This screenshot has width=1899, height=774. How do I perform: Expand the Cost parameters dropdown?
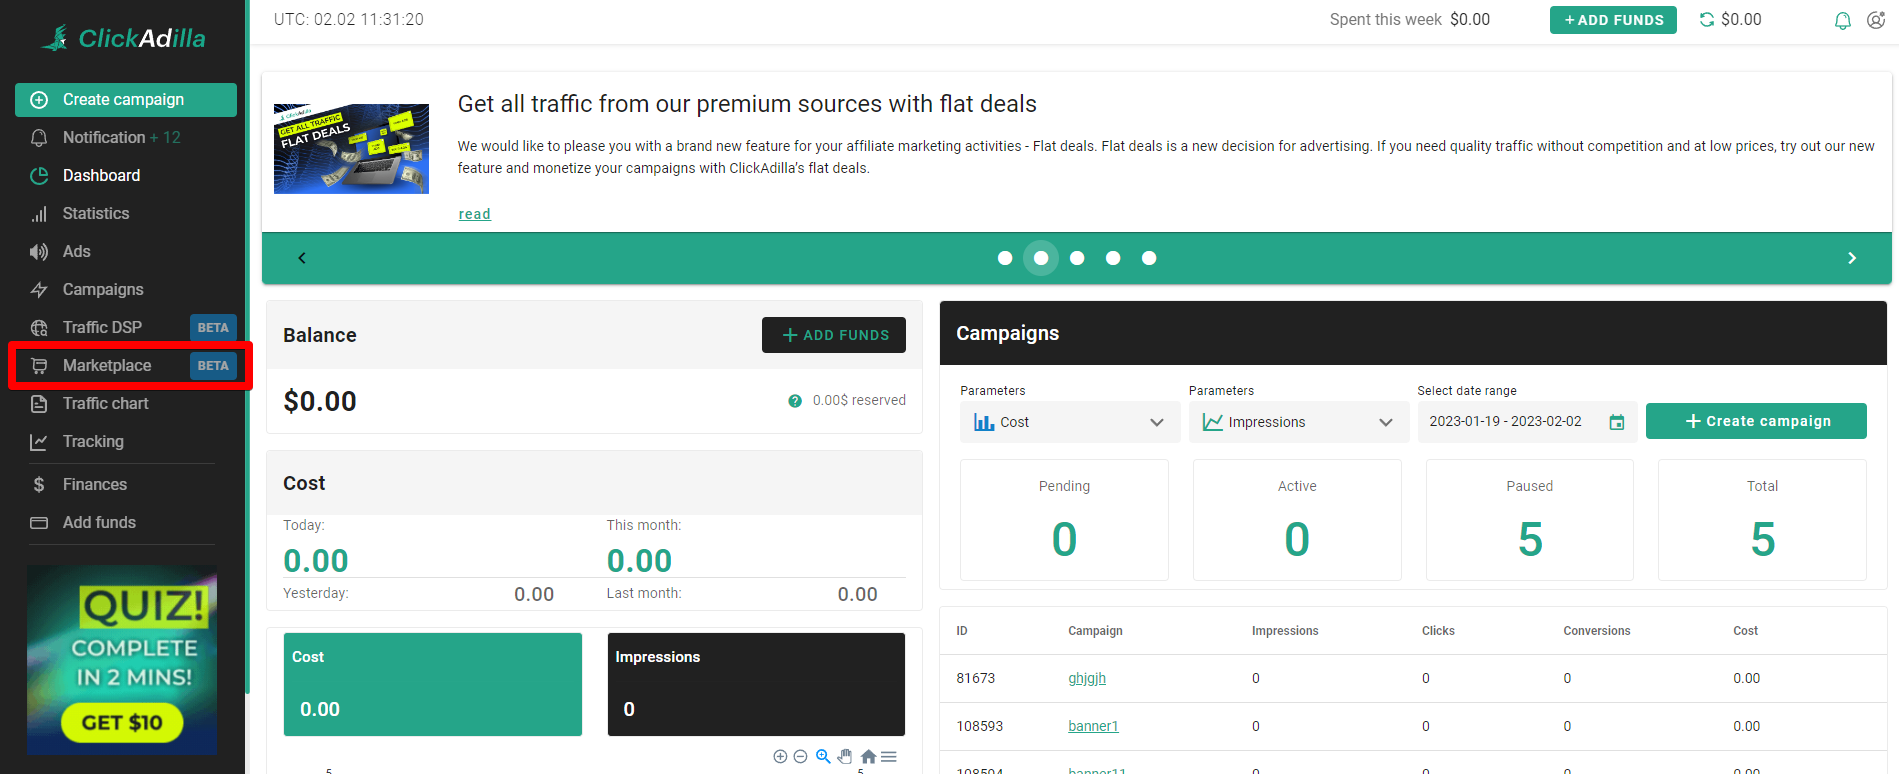click(1068, 422)
